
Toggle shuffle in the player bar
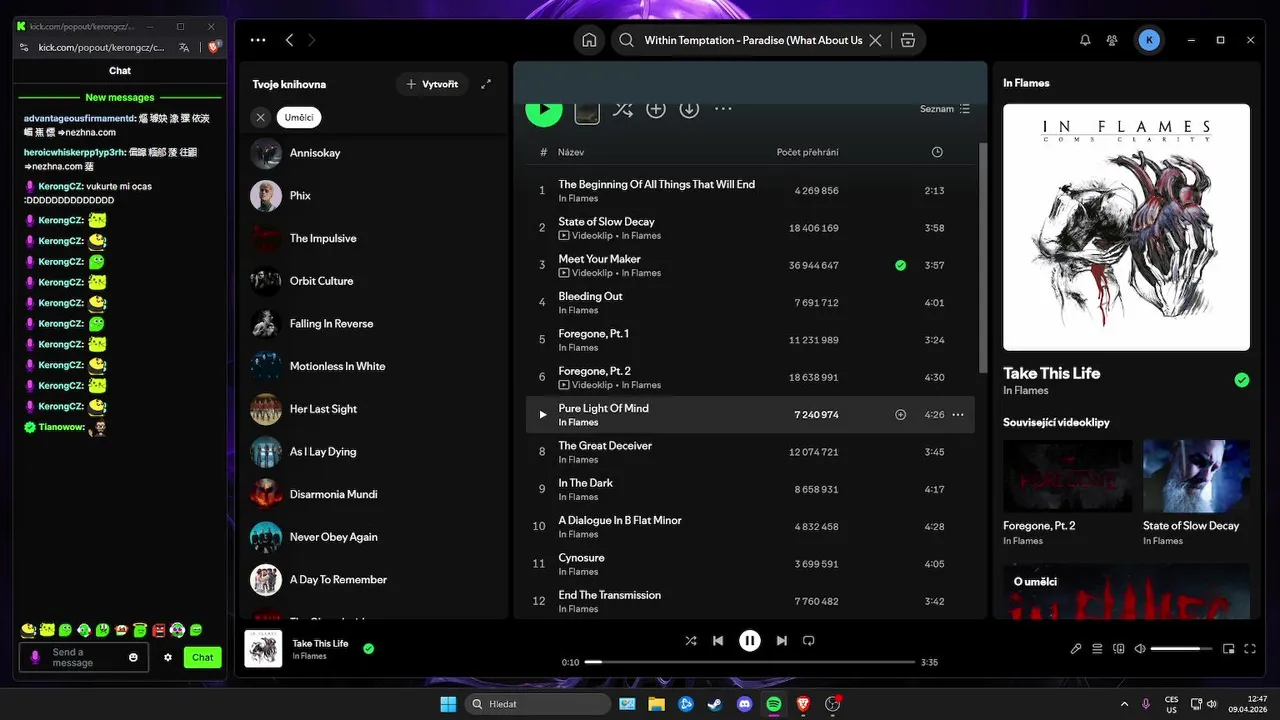click(x=691, y=641)
